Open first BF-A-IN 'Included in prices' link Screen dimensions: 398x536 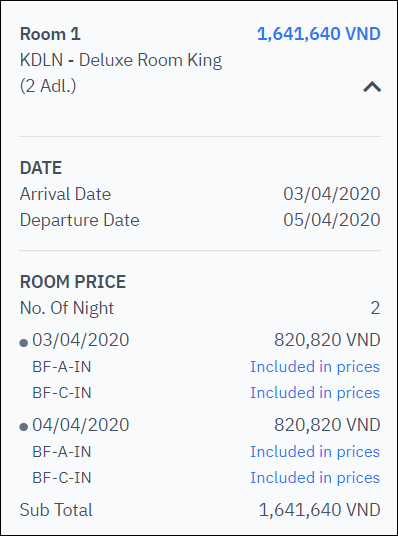click(315, 367)
